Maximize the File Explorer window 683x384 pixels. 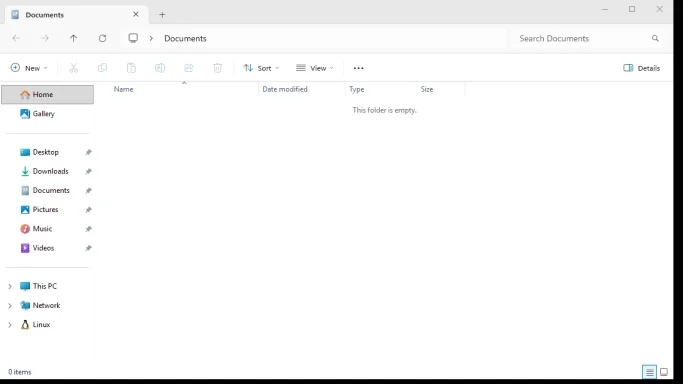[x=632, y=9]
